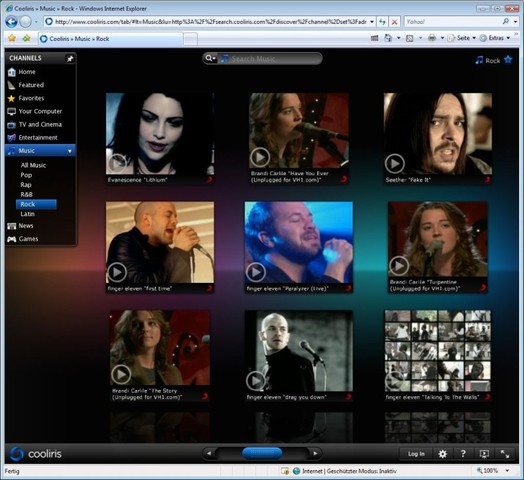Click red arrow link on Evanescence "Lithium"
This screenshot has height=480, width=524.
210,180
